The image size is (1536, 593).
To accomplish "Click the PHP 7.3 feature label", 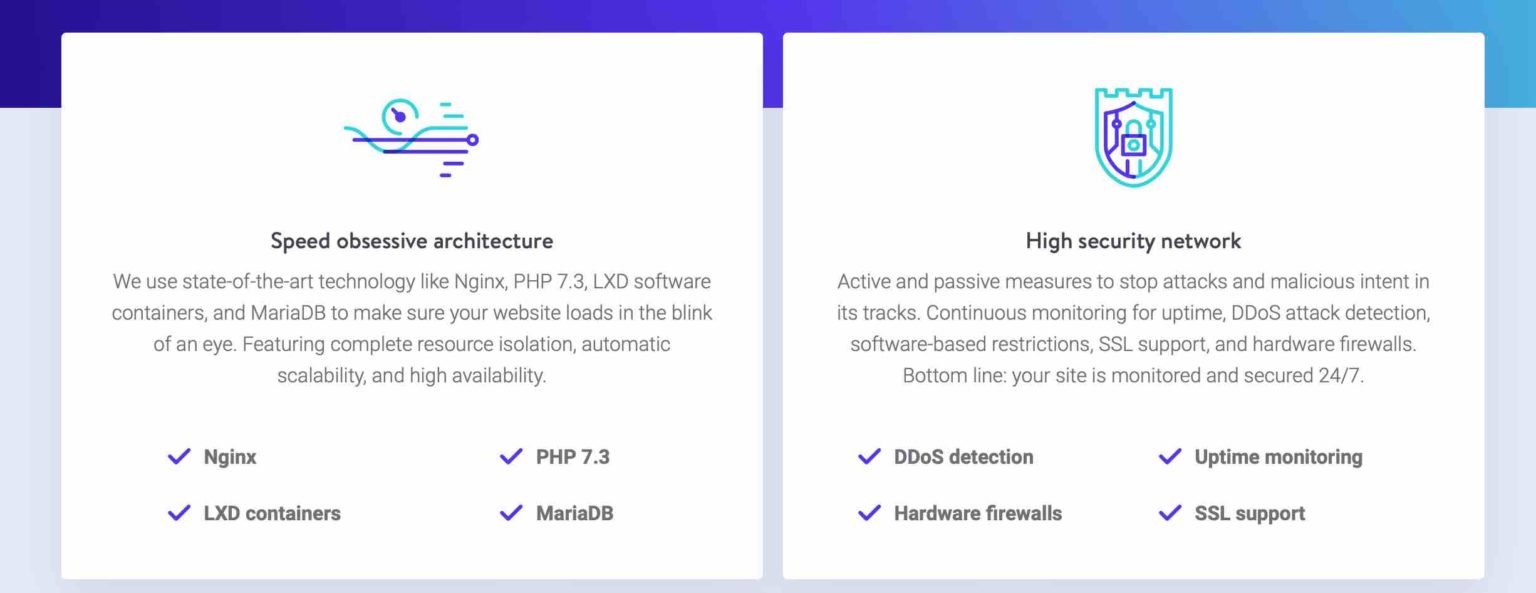I will pos(572,457).
